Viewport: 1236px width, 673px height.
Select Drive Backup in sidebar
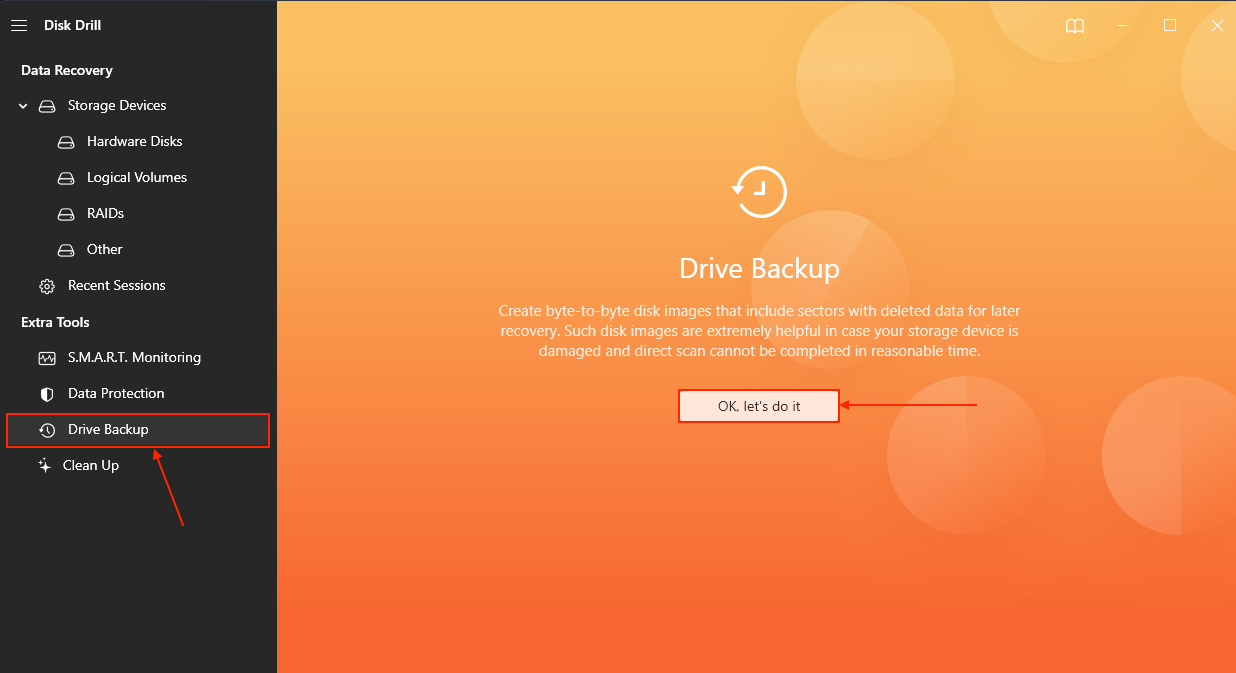(138, 430)
